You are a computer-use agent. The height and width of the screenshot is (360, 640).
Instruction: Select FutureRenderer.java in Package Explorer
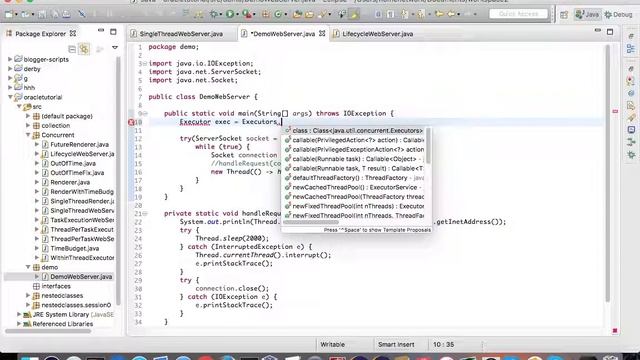click(x=79, y=144)
